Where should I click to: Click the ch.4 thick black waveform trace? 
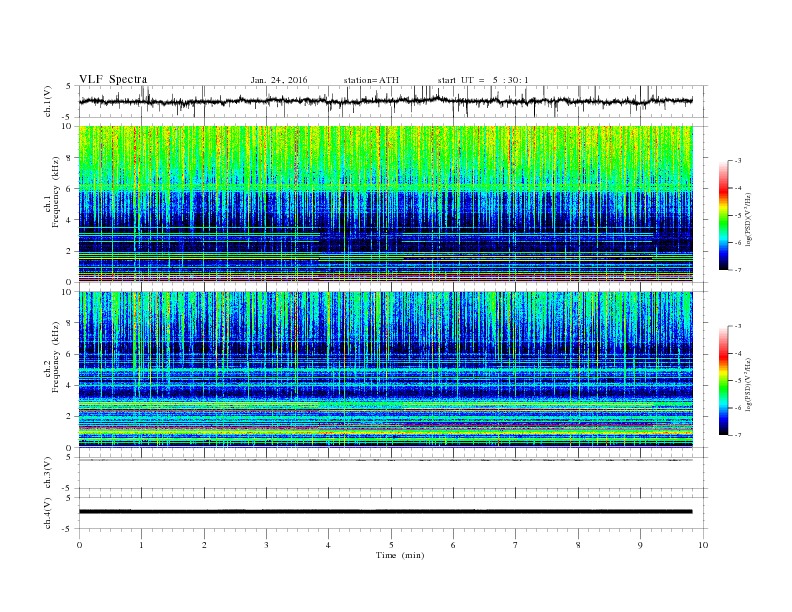point(386,512)
